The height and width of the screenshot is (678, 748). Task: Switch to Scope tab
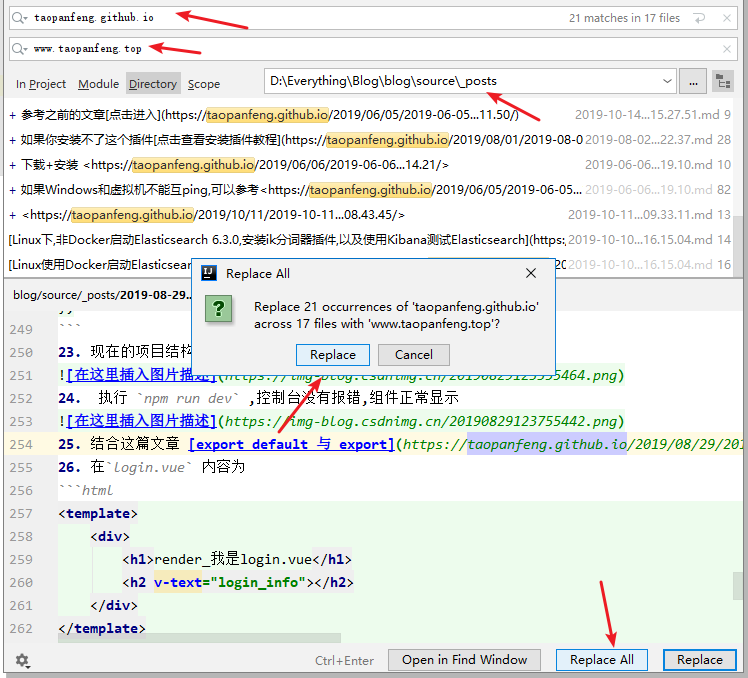tap(204, 84)
